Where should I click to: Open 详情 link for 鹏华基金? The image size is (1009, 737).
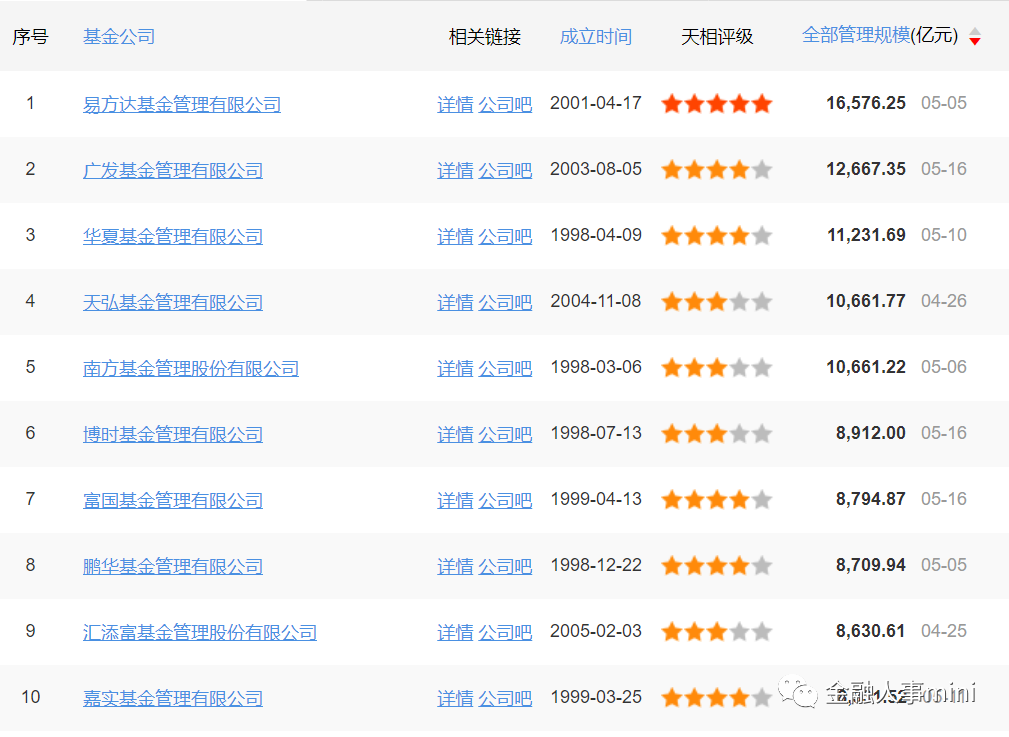[455, 566]
